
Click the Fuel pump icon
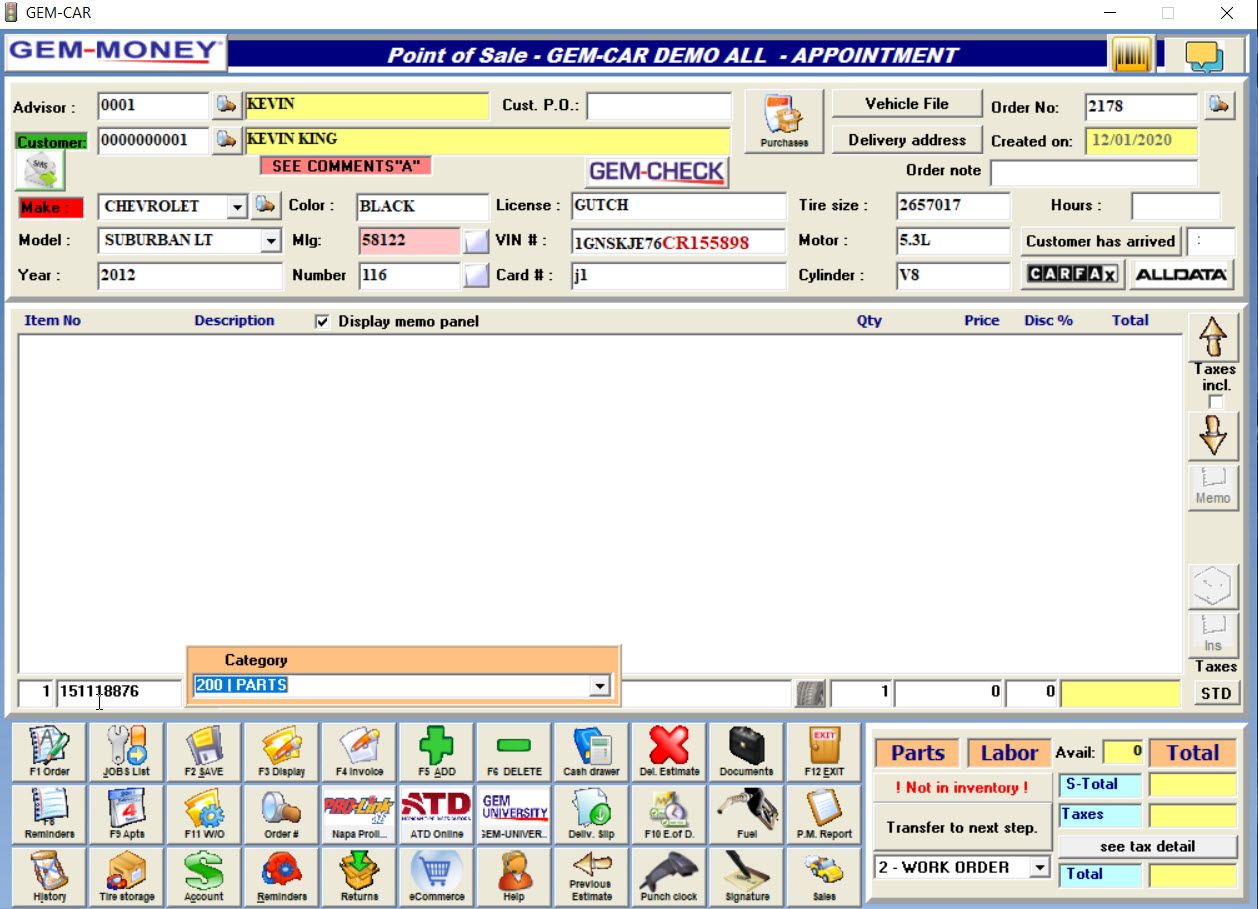(x=747, y=814)
